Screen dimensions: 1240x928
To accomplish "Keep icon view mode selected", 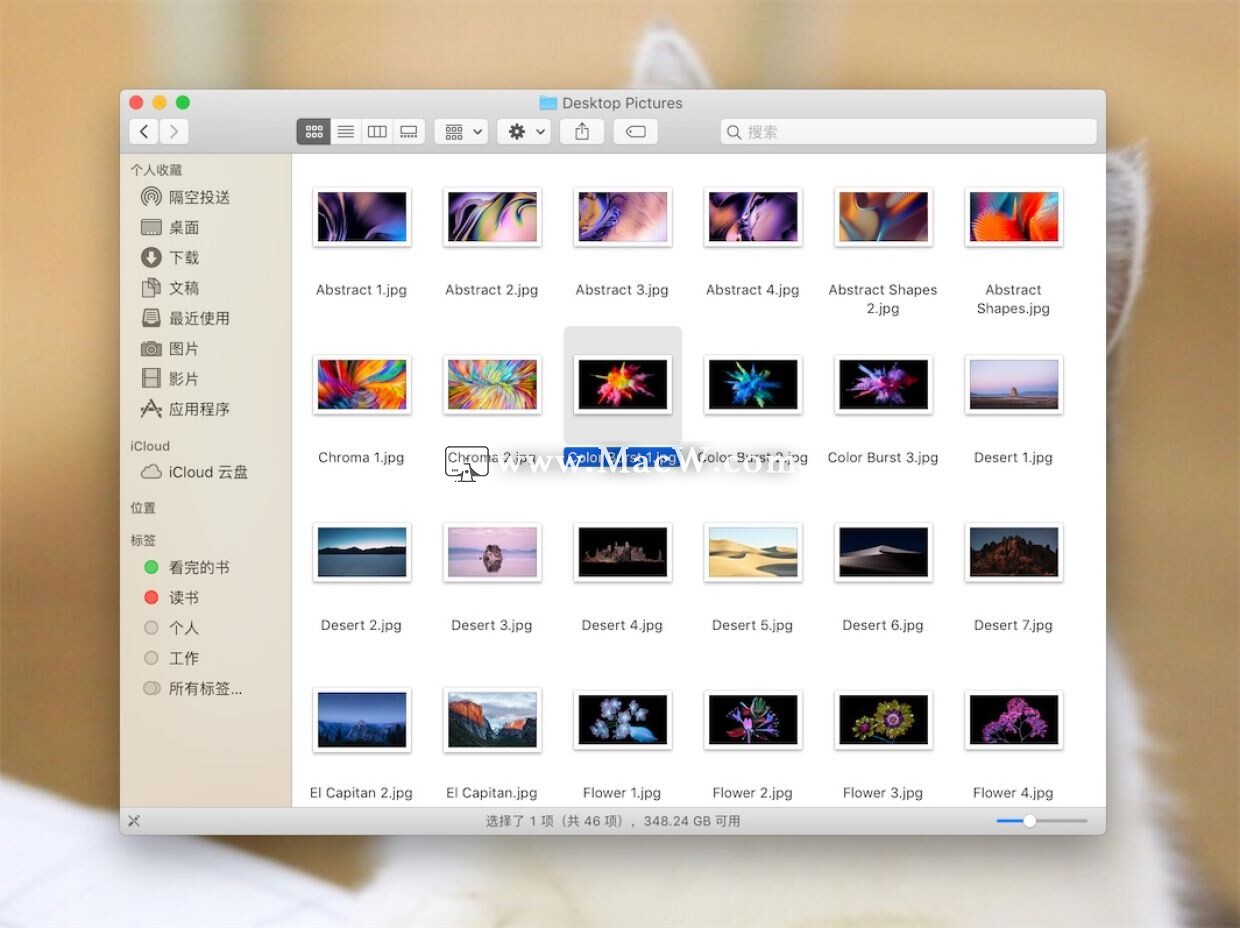I will pos(313,131).
